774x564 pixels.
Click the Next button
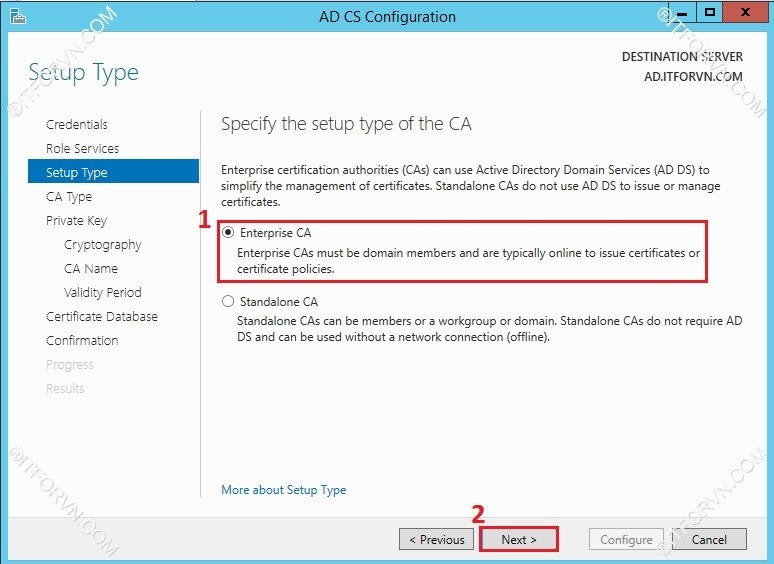coord(519,540)
